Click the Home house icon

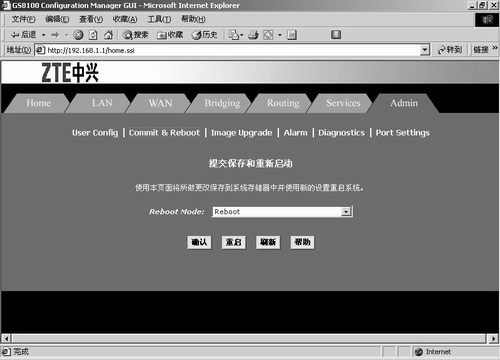[x=108, y=35]
